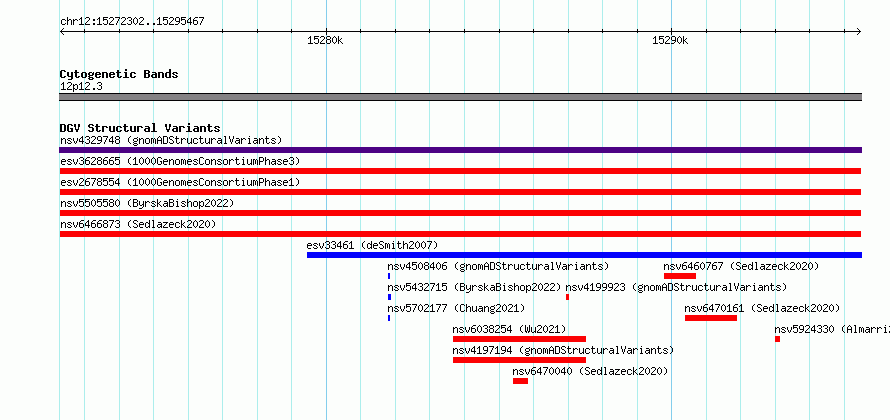Open nsv5505580 ByrskaBishop2022 label
Viewport: 890px width, 420px height.
pyautogui.click(x=147, y=203)
